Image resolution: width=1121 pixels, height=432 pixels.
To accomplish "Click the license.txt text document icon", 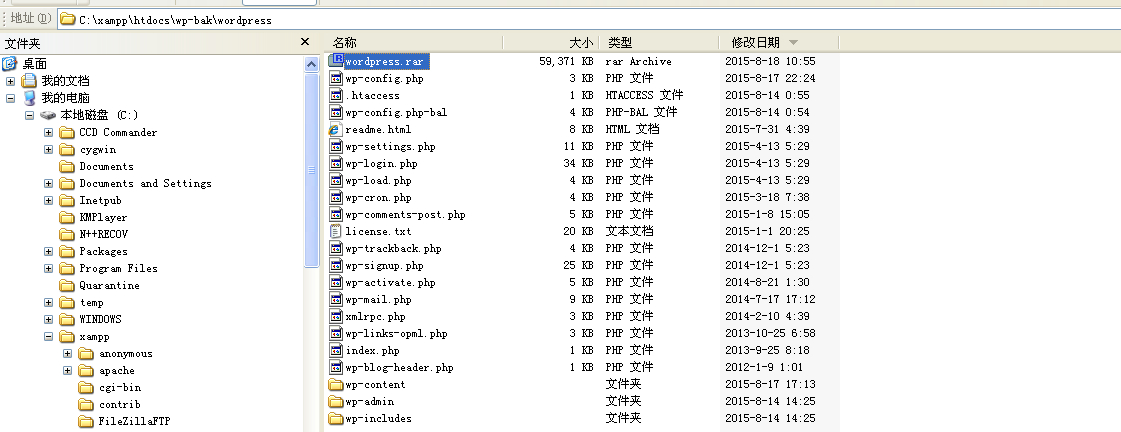I will (x=337, y=231).
